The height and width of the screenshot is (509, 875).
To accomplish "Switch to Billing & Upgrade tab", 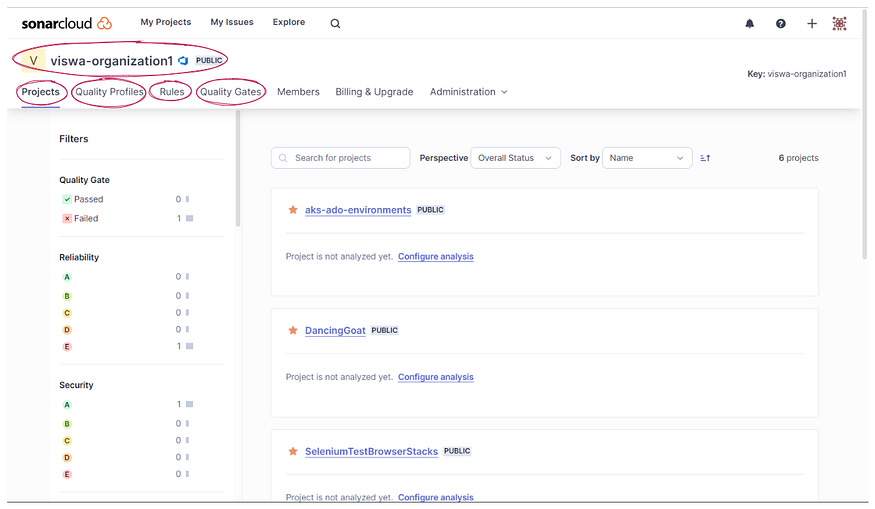I will click(x=374, y=92).
